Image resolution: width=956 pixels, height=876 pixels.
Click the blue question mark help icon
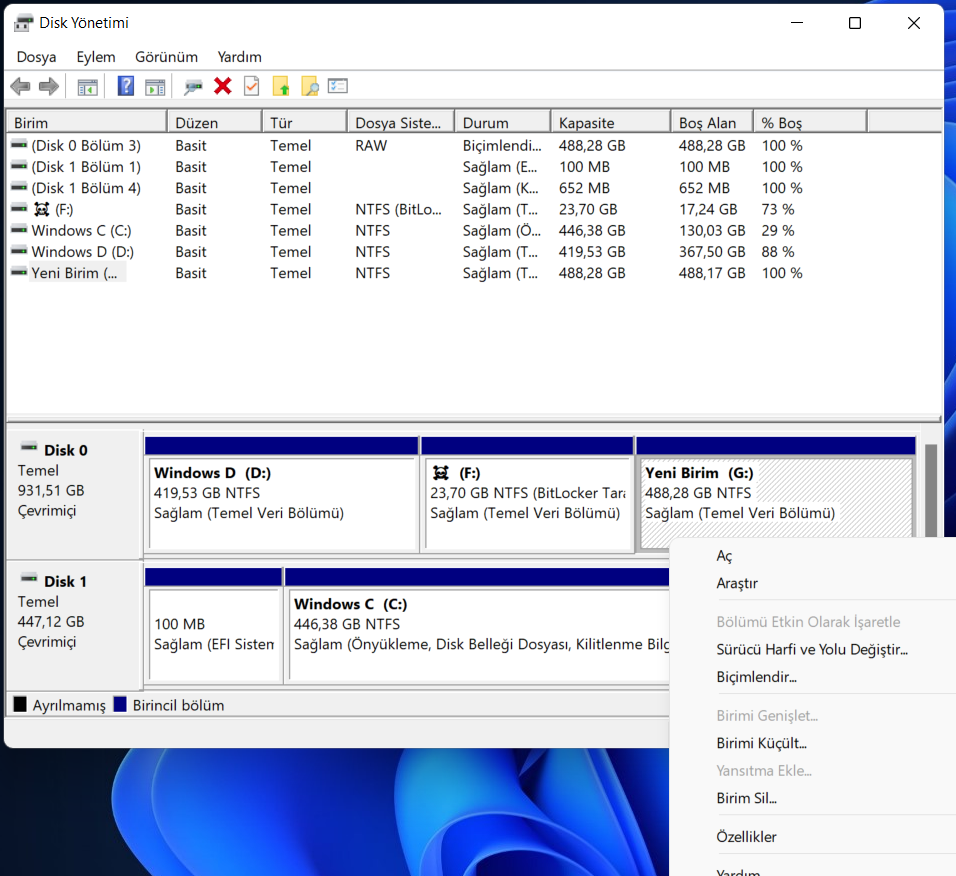pyautogui.click(x=125, y=87)
